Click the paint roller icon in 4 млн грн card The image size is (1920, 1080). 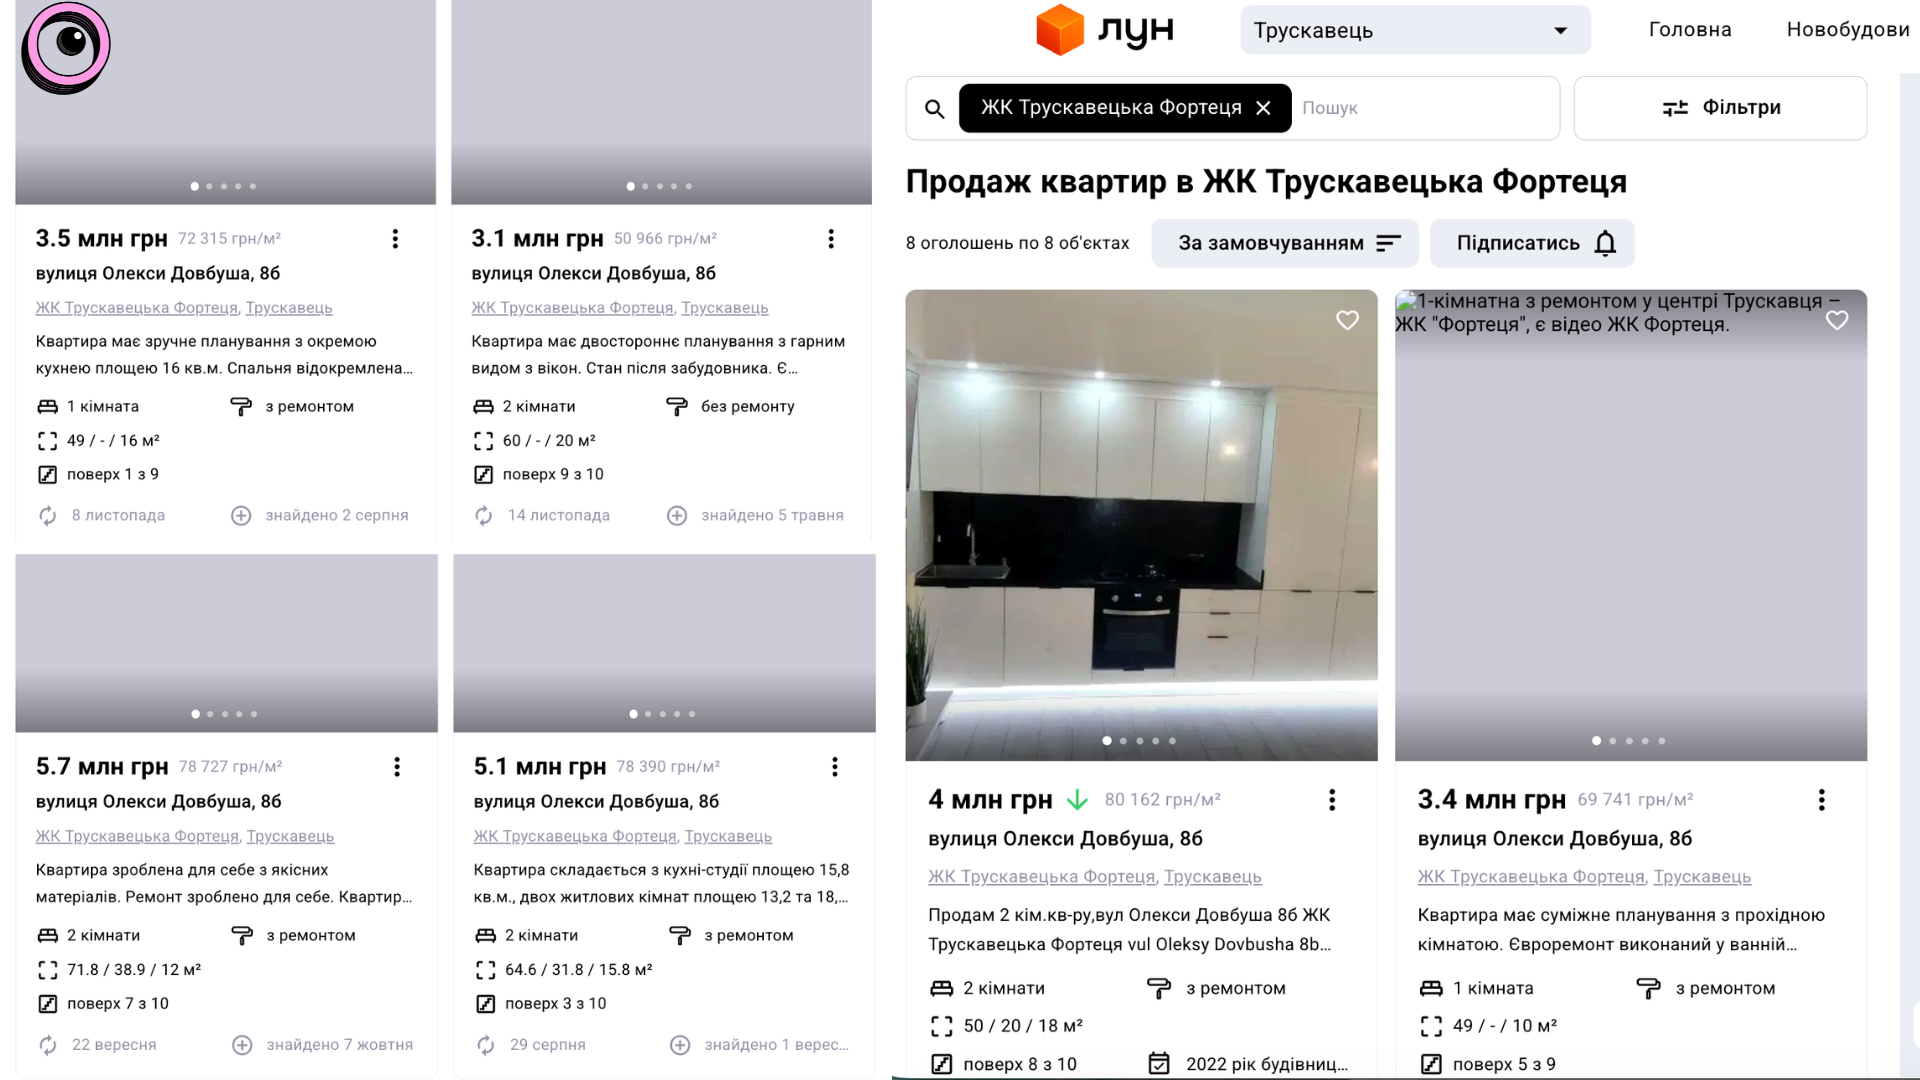click(1159, 989)
